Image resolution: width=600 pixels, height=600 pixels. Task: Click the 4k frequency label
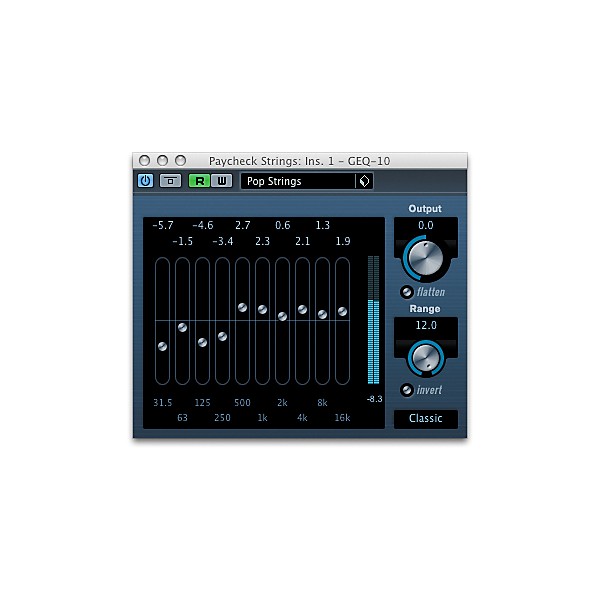point(302,418)
